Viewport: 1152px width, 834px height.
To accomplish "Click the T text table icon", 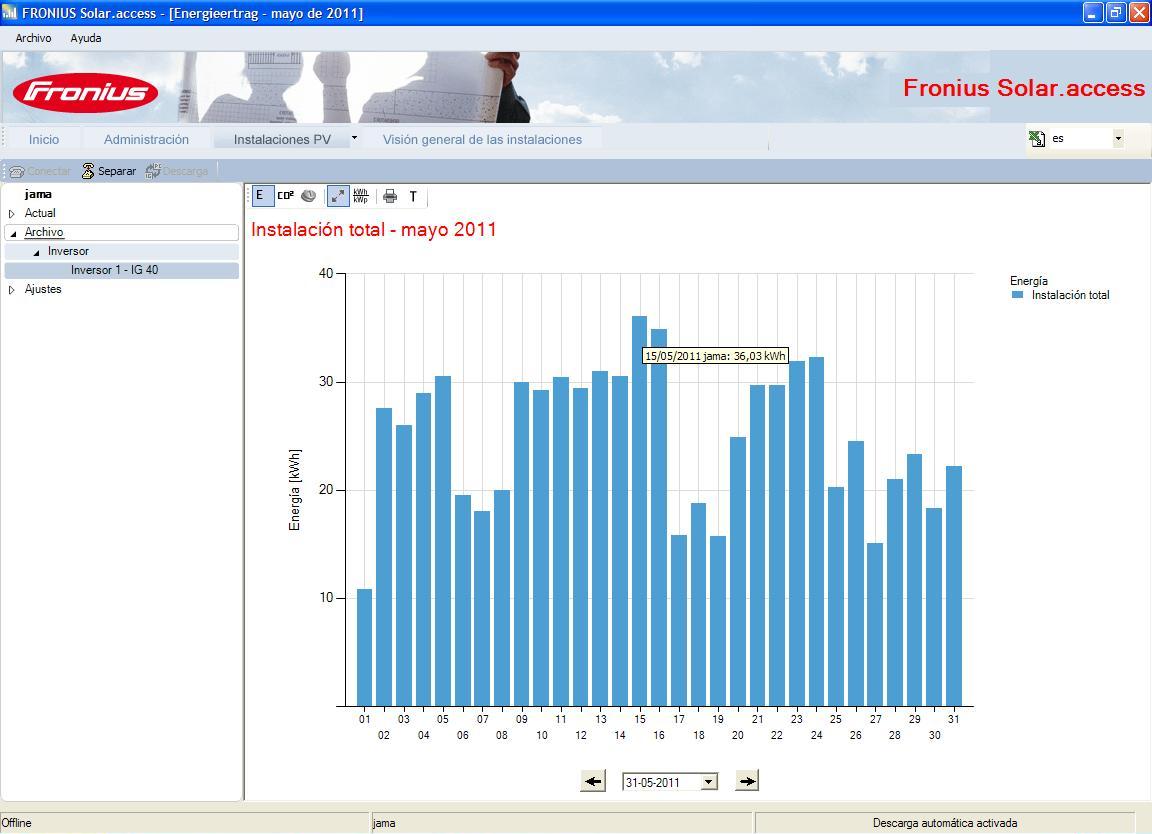I will point(413,196).
